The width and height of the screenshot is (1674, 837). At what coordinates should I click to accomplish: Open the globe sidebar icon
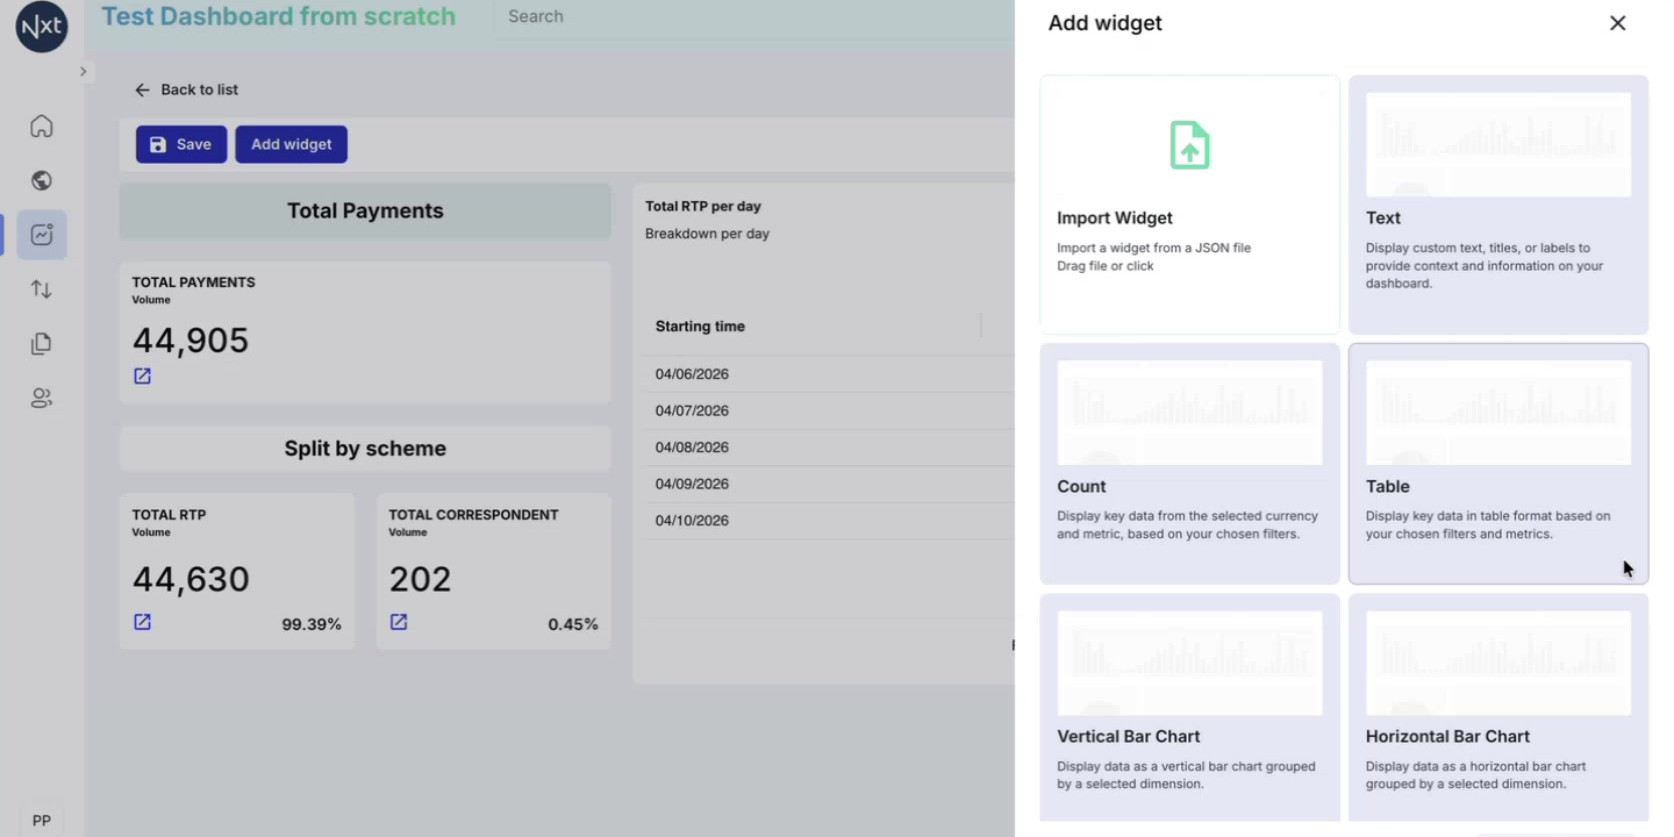tap(41, 180)
